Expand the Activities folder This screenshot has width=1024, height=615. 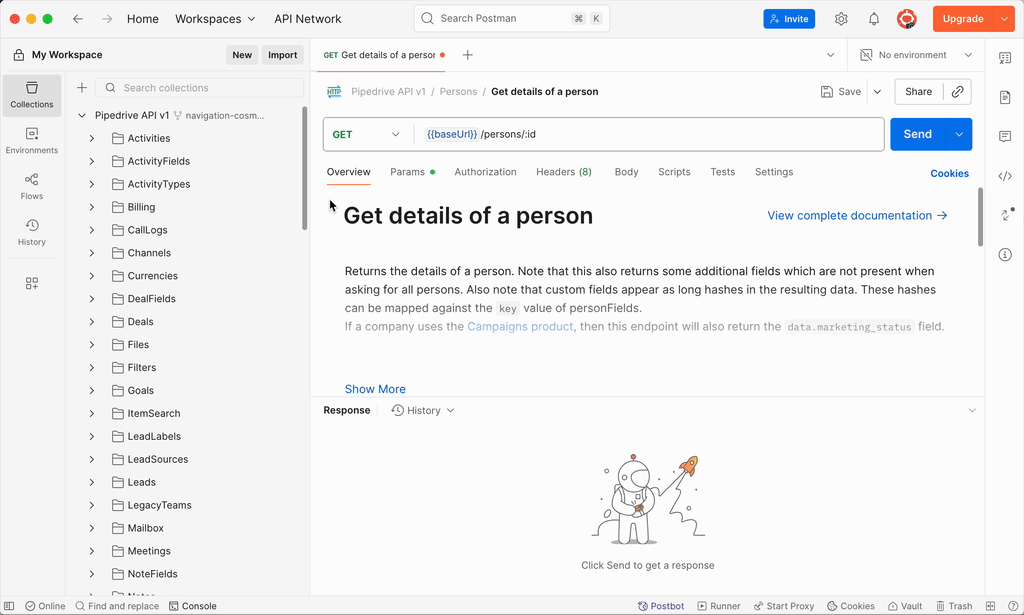coord(92,138)
